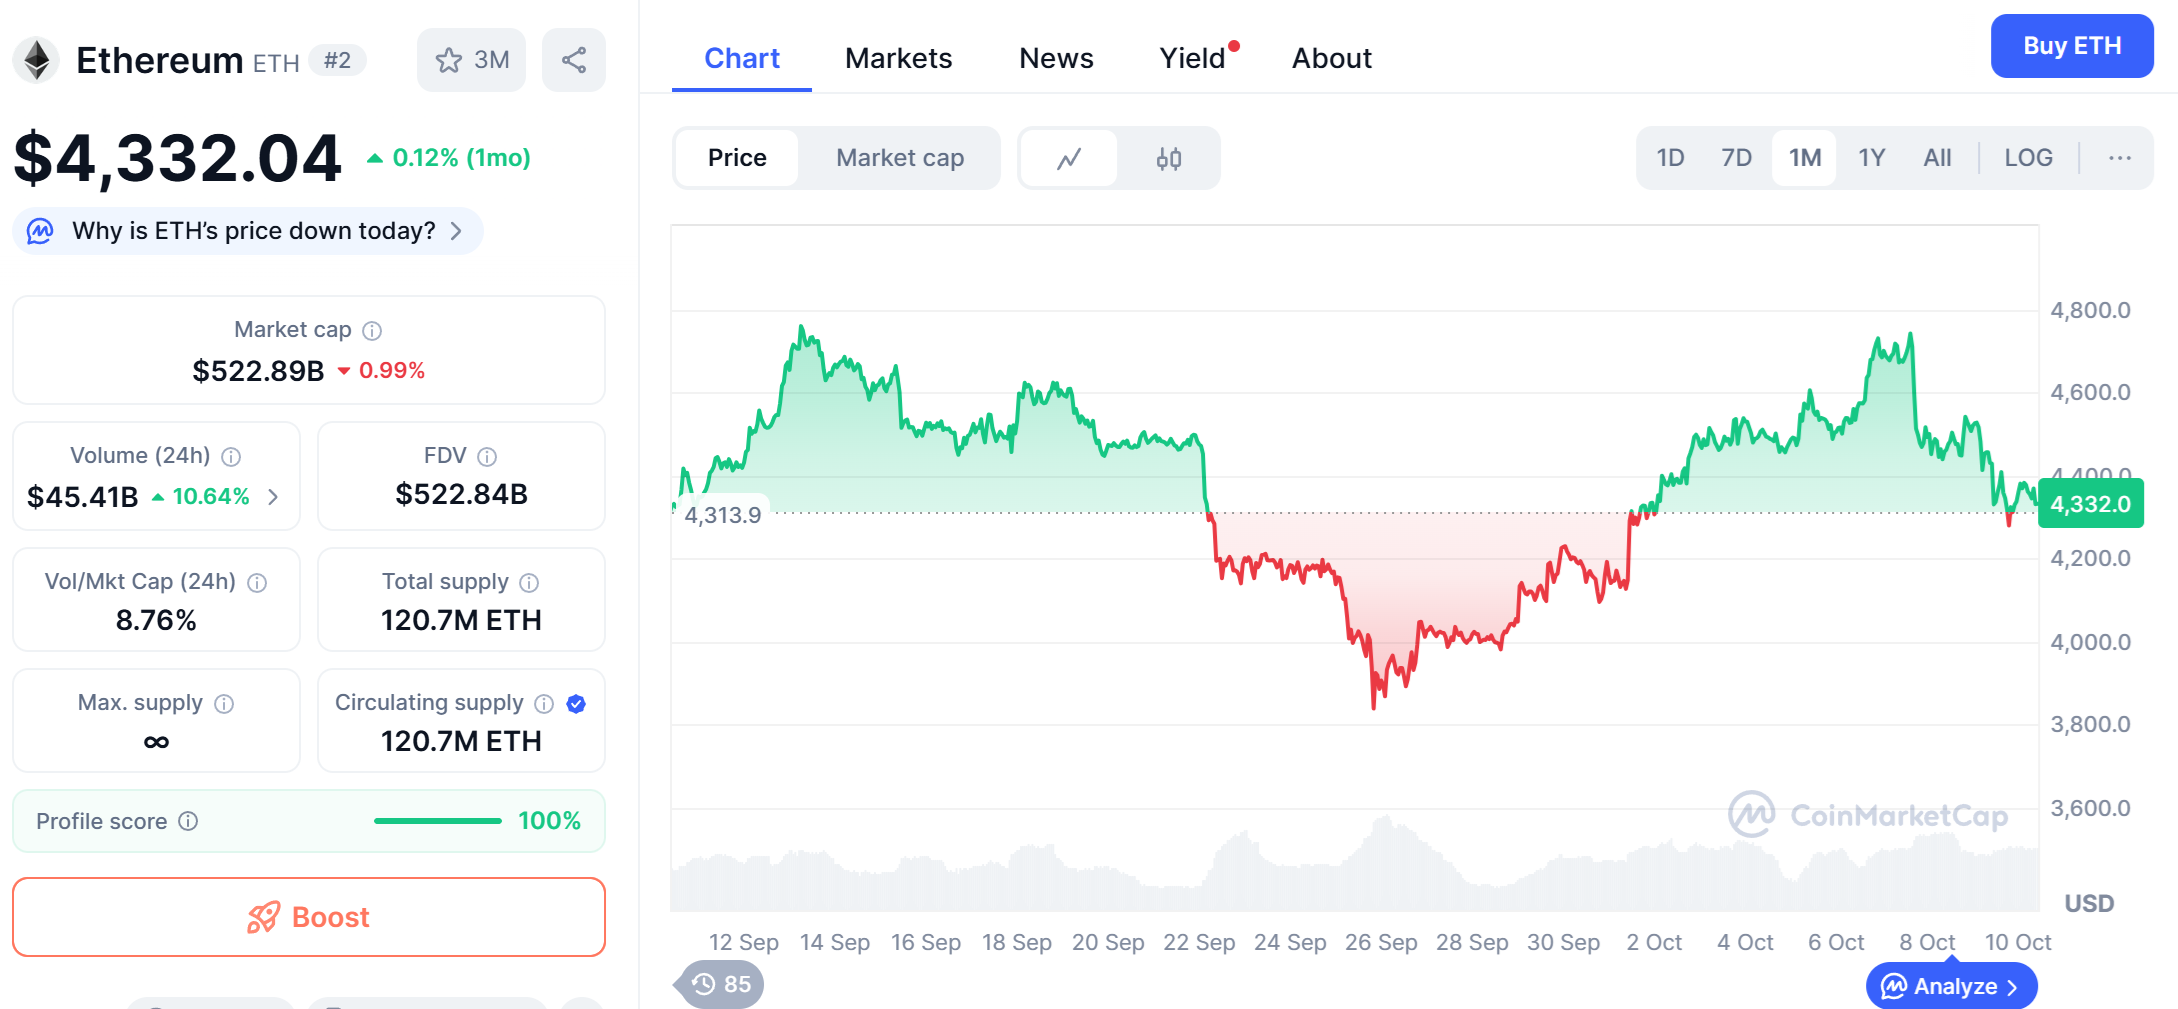
Task: Open the Markets tab
Action: [898, 58]
